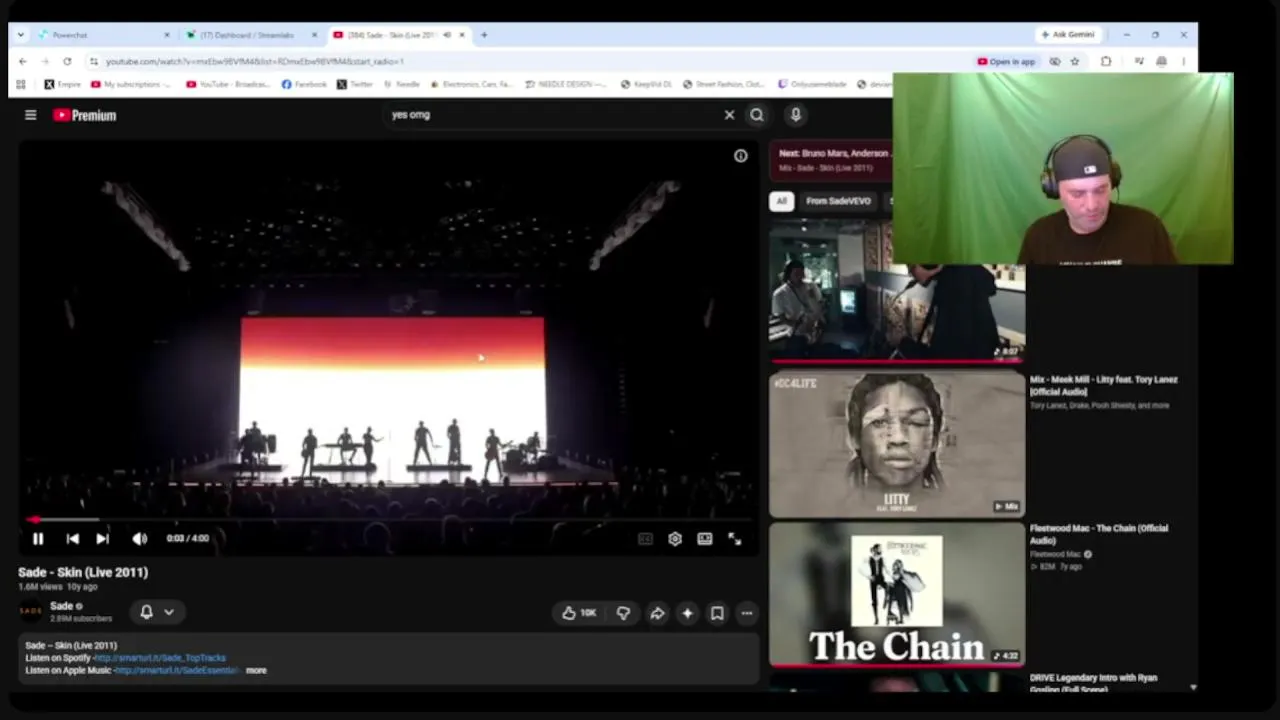Seek on the video progress bar
Screen dimensions: 1280x720
389,520
